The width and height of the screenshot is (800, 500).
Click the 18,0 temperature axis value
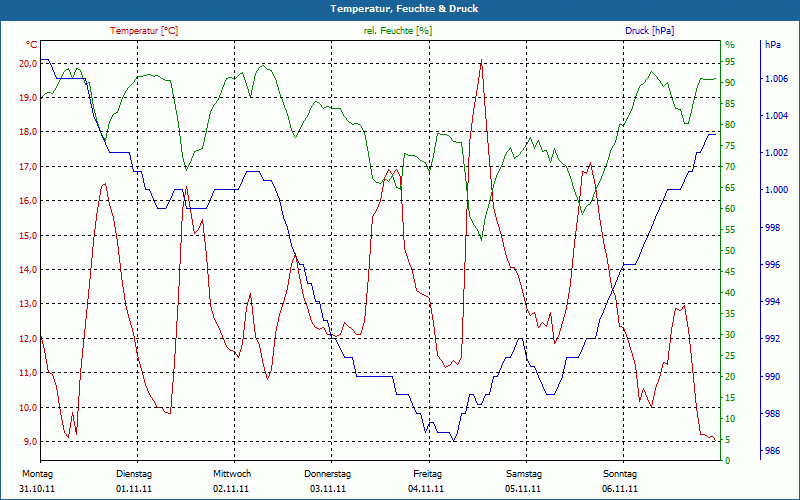coord(29,132)
